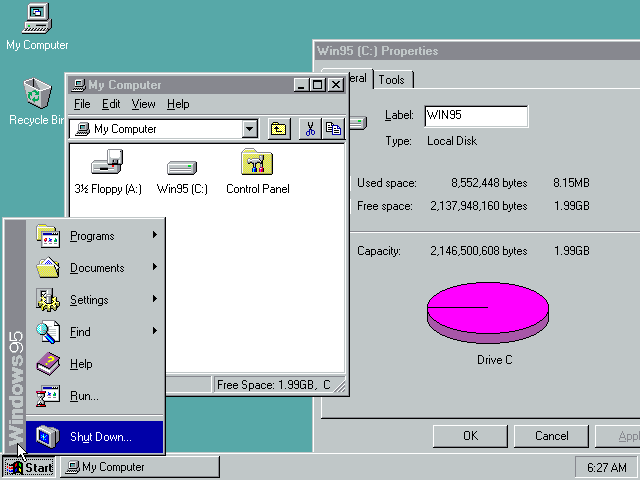This screenshot has height=480, width=640.
Task: Click the Copy toolbar icon
Action: 333,129
